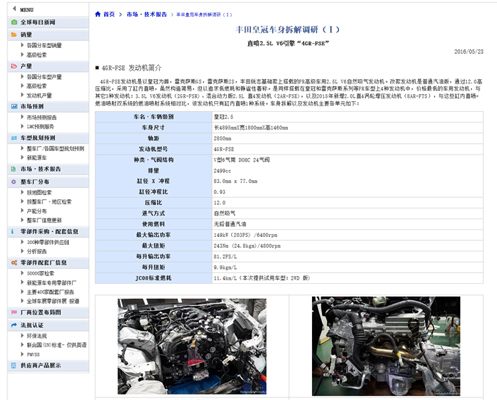Open the 整车厂信息更新 sidebar link

point(44,220)
